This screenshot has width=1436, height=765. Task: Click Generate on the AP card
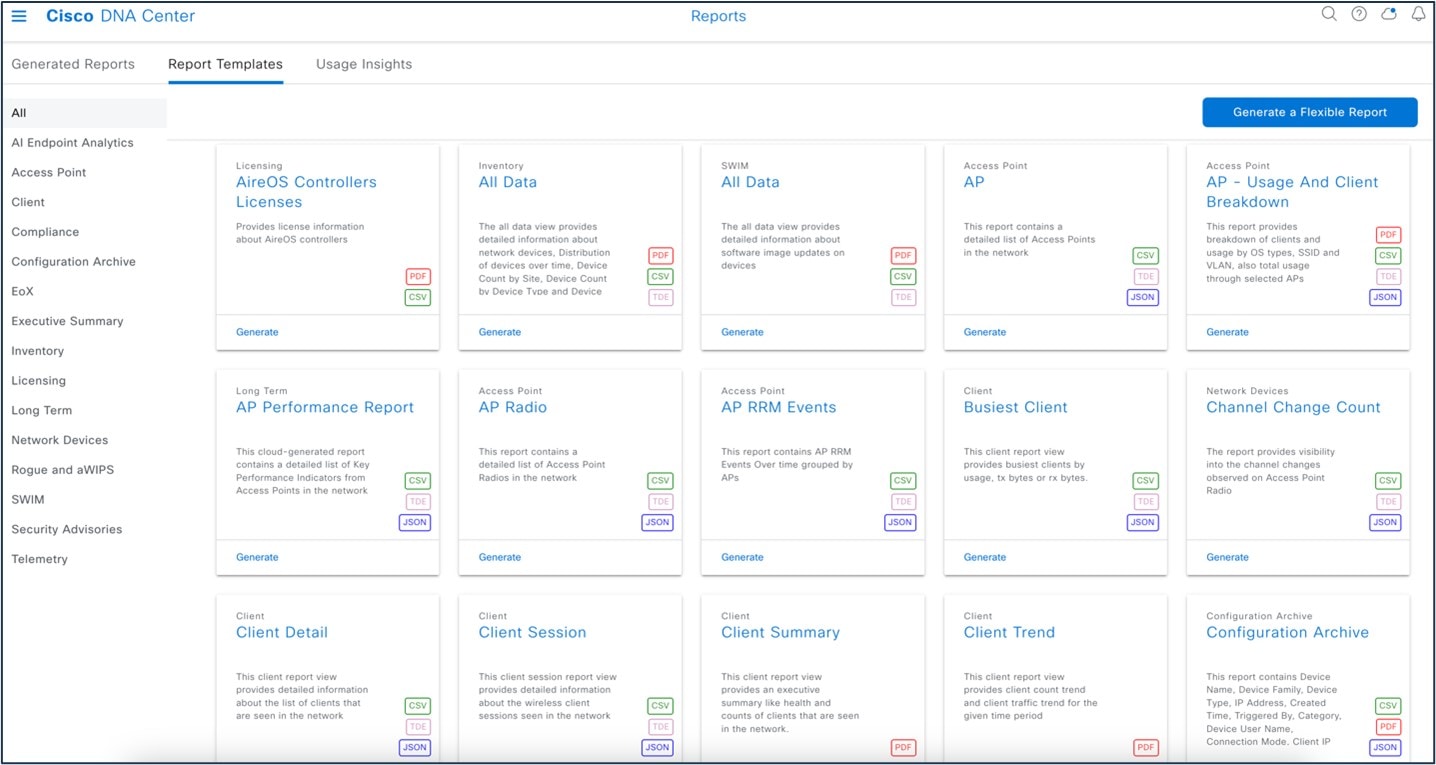(x=985, y=332)
